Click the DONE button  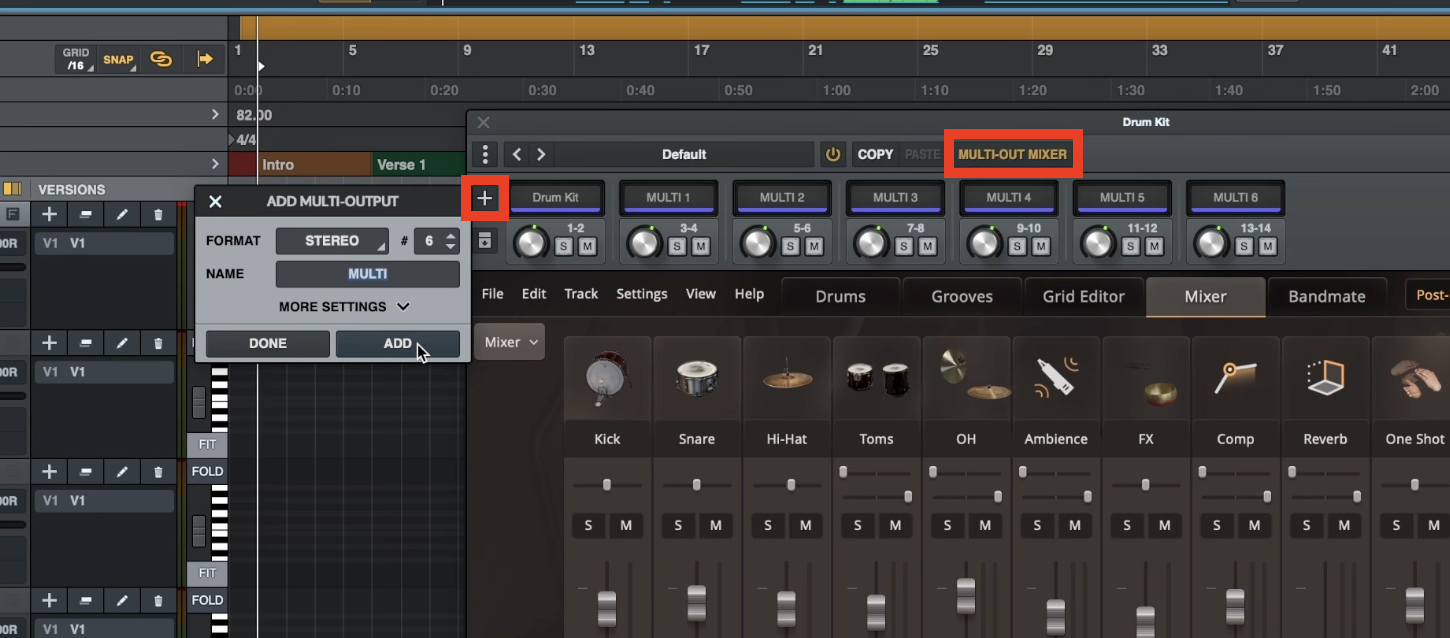[268, 343]
